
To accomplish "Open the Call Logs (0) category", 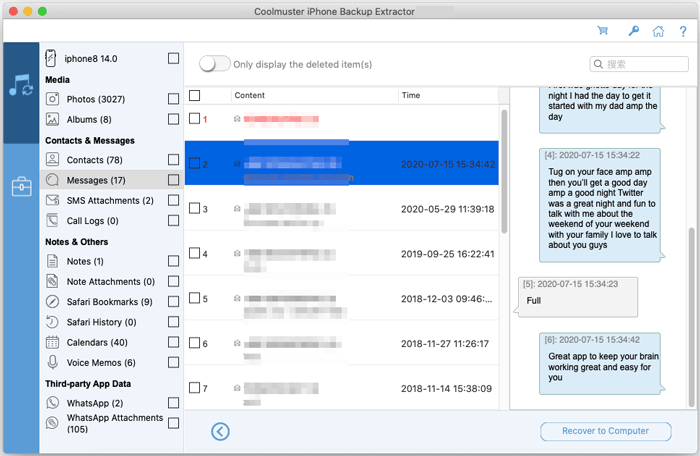I will [x=92, y=221].
